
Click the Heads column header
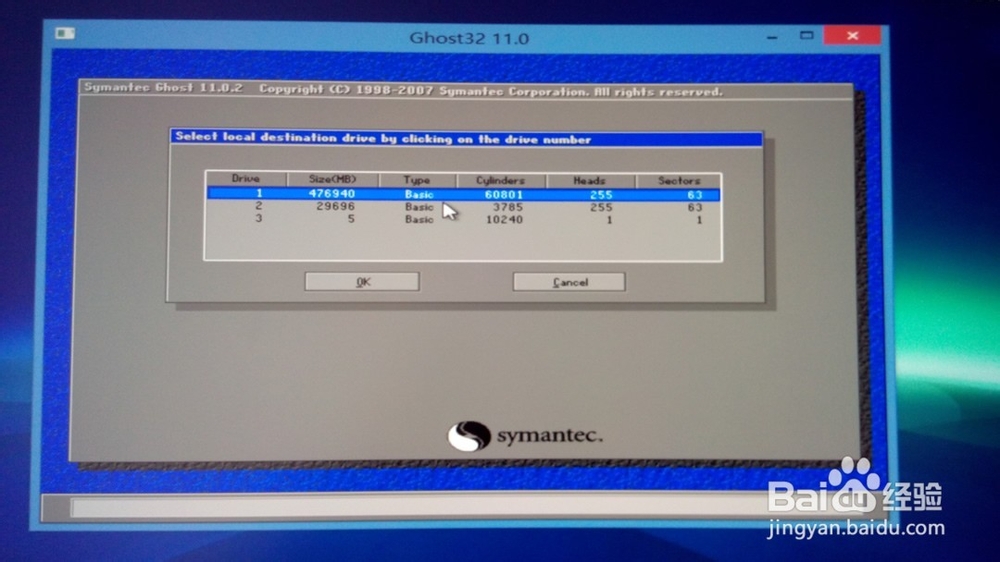[x=590, y=181]
